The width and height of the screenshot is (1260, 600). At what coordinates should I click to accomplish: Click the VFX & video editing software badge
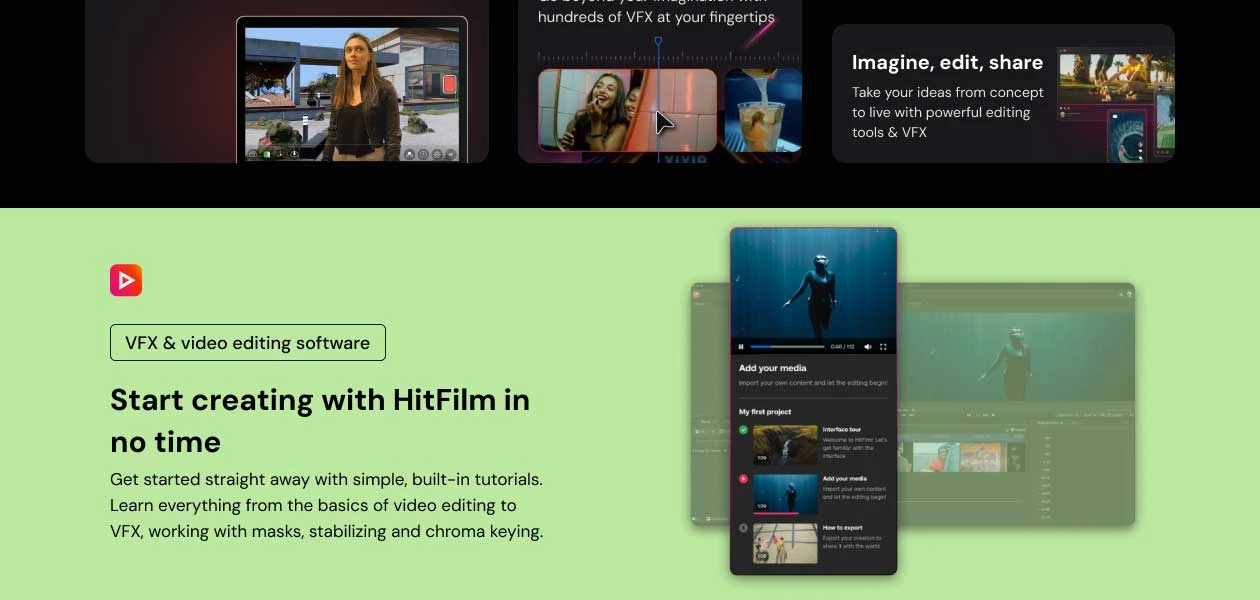pyautogui.click(x=247, y=343)
